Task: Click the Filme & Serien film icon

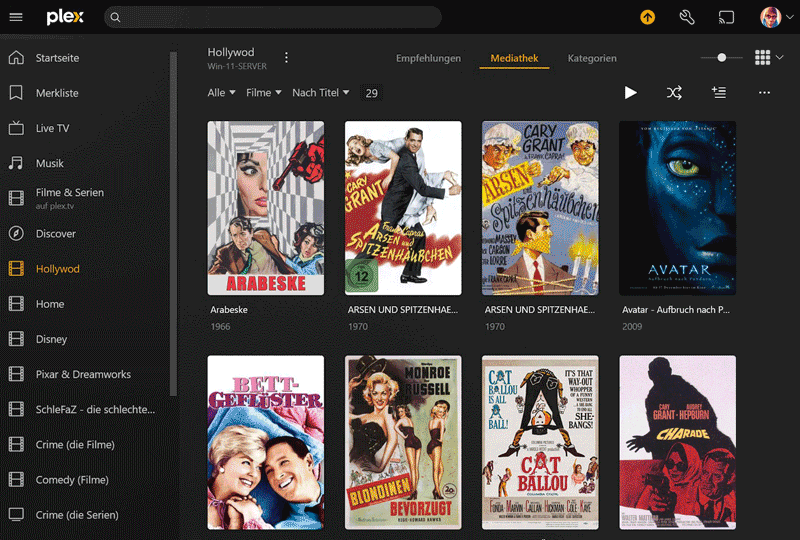Action: pos(16,198)
